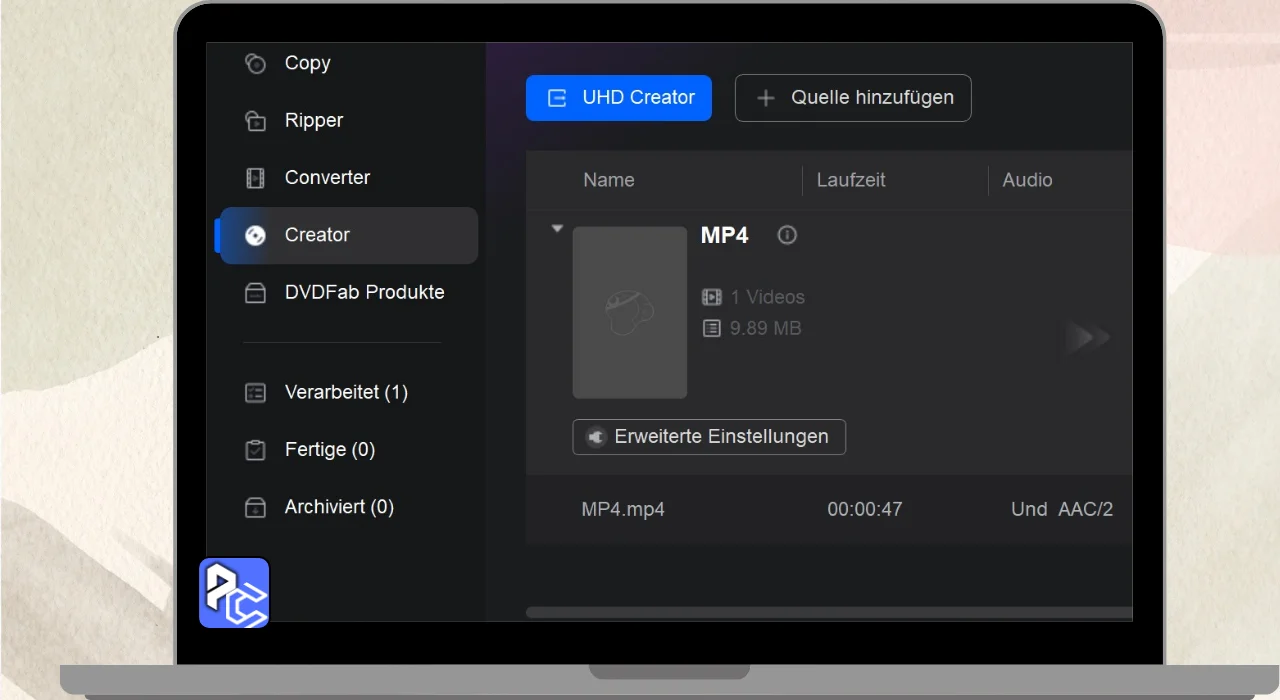Screen dimensions: 1280x700
Task: Click the 9.89 MB size icon
Action: [x=711, y=328]
